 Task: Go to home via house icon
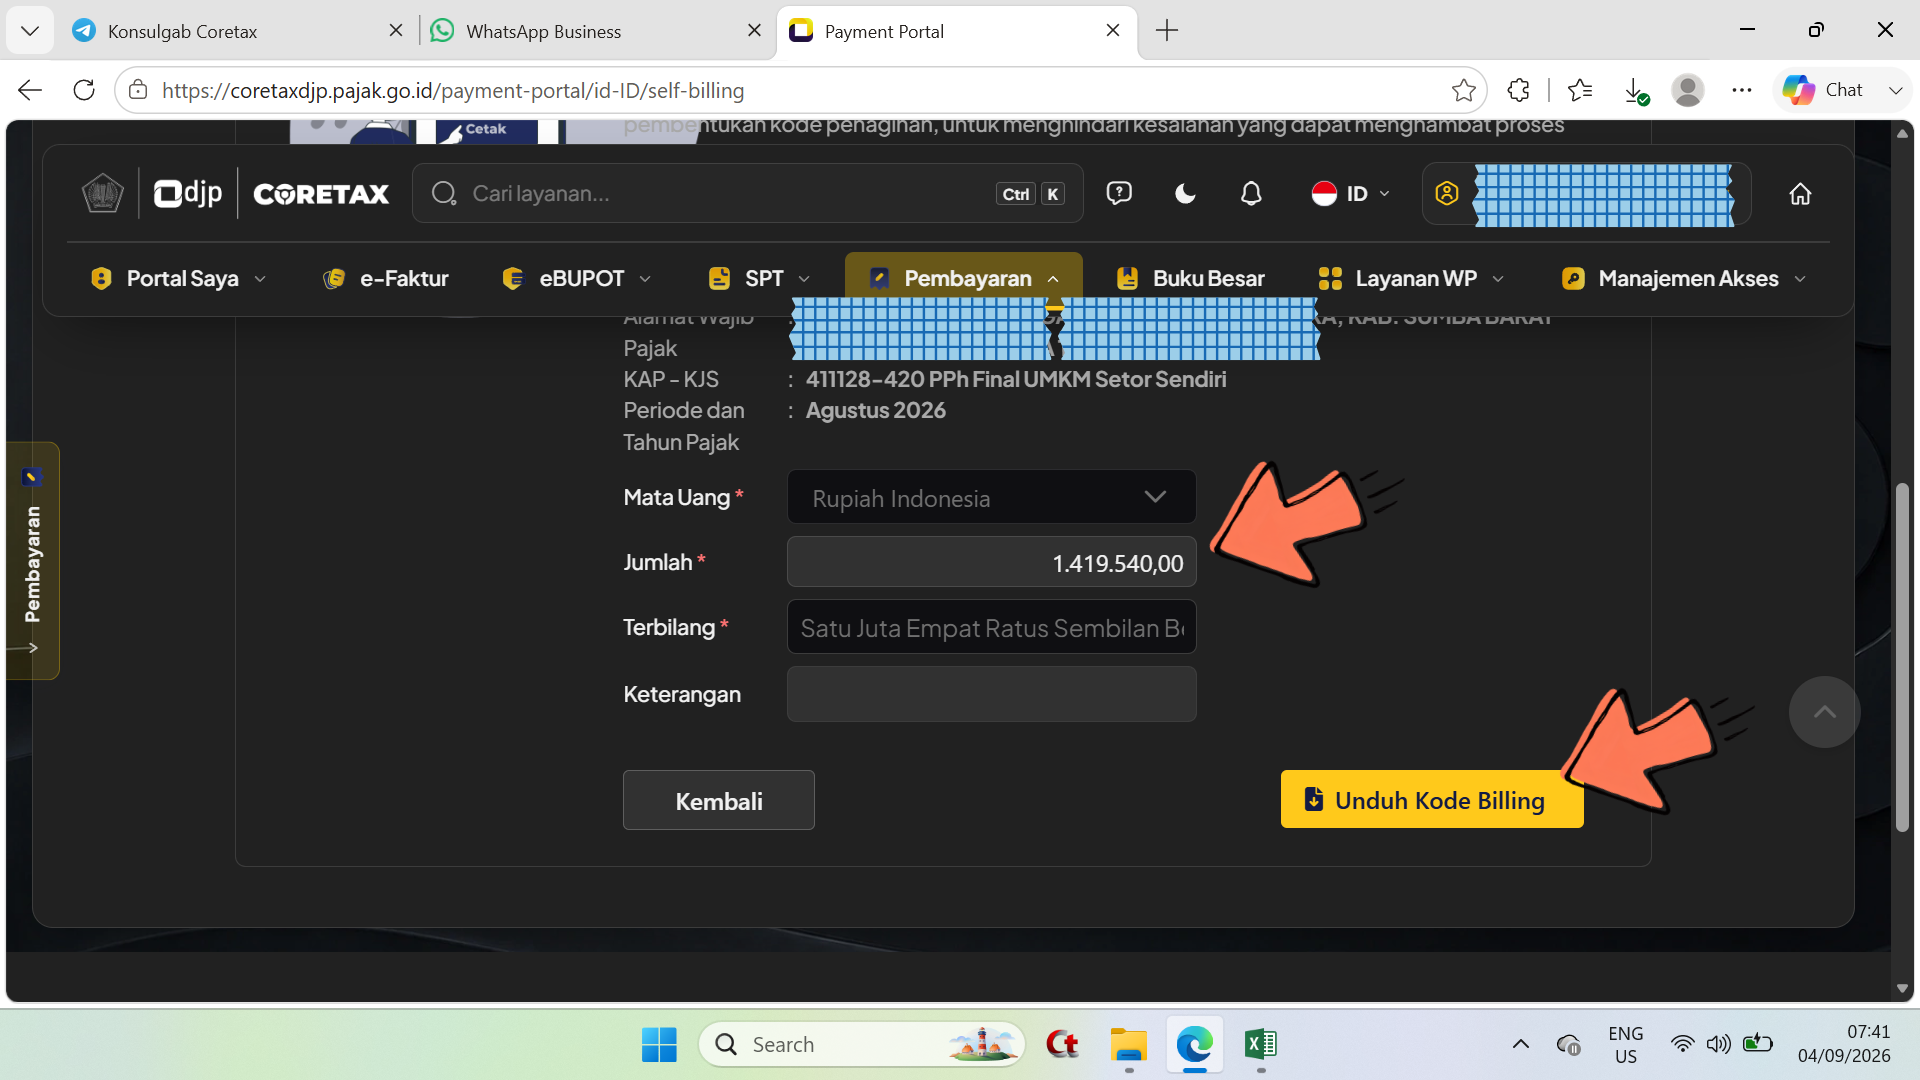pos(1800,194)
